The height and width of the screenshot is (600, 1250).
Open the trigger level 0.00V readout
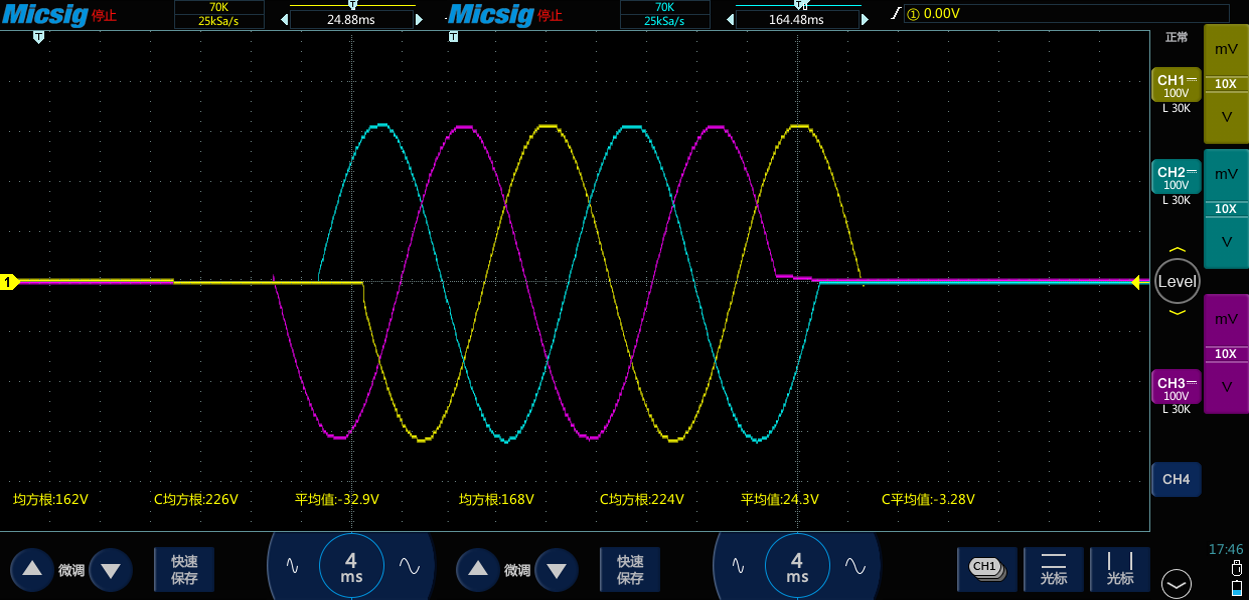pos(1065,13)
